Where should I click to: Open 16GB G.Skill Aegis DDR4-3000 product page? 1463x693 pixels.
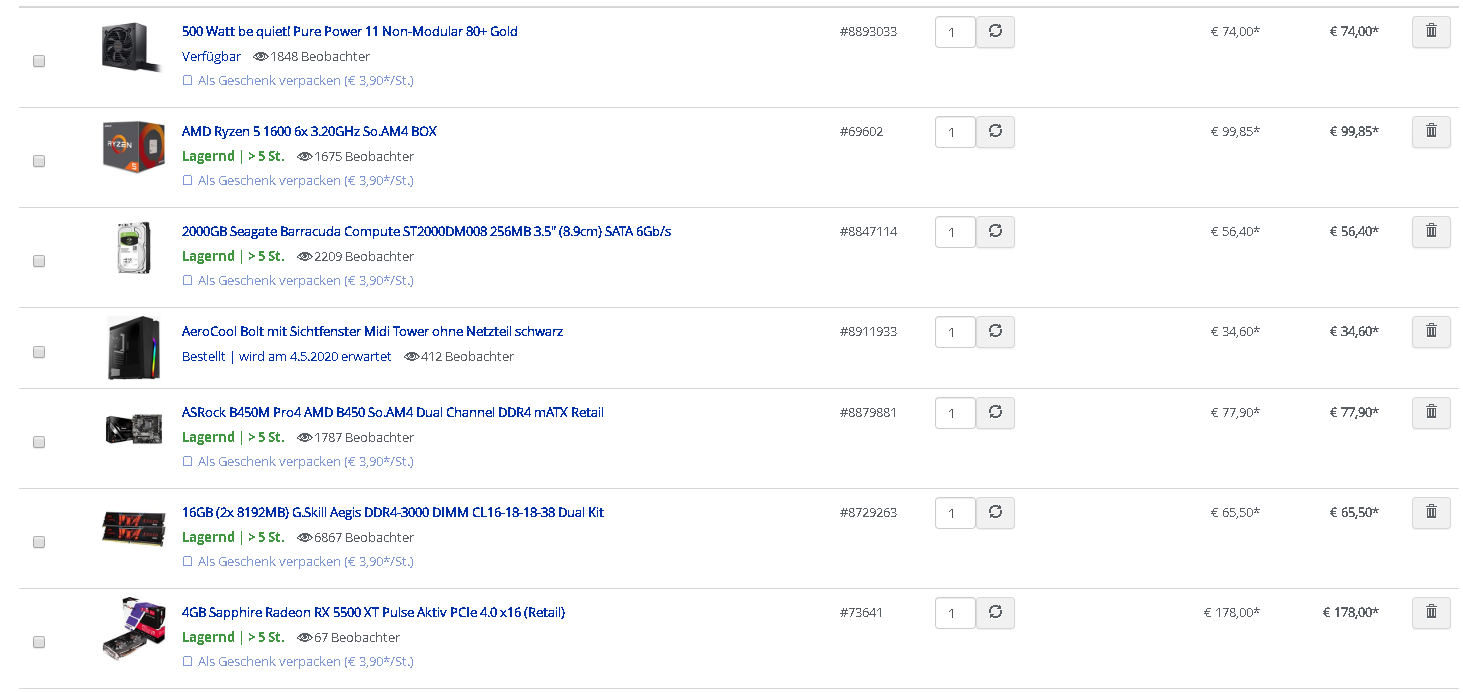393,512
